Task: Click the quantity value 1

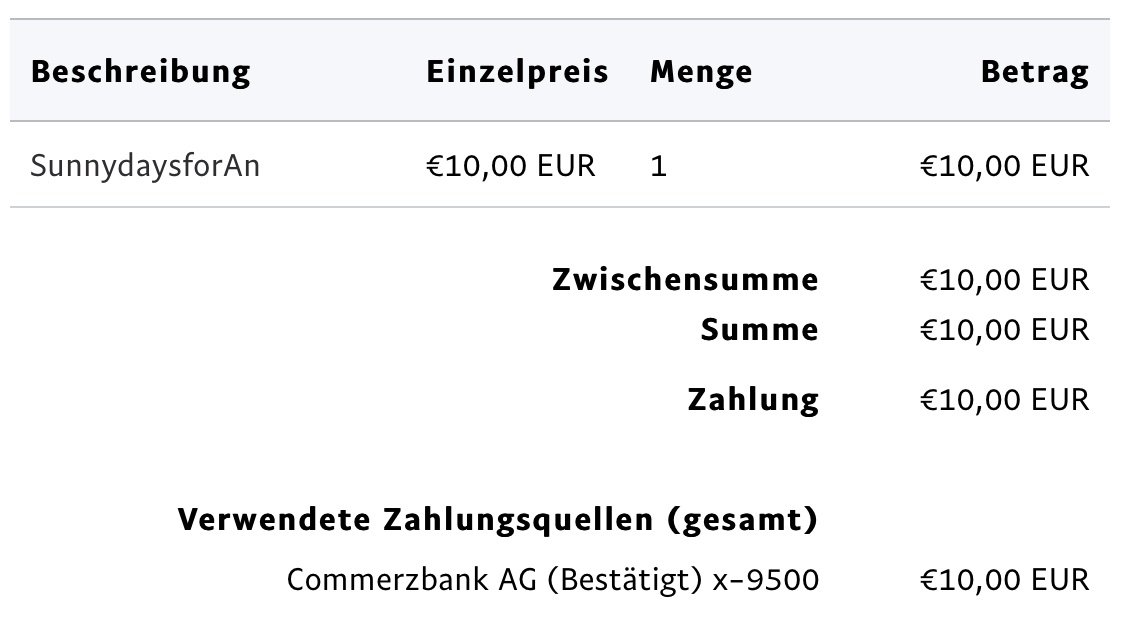Action: click(658, 166)
